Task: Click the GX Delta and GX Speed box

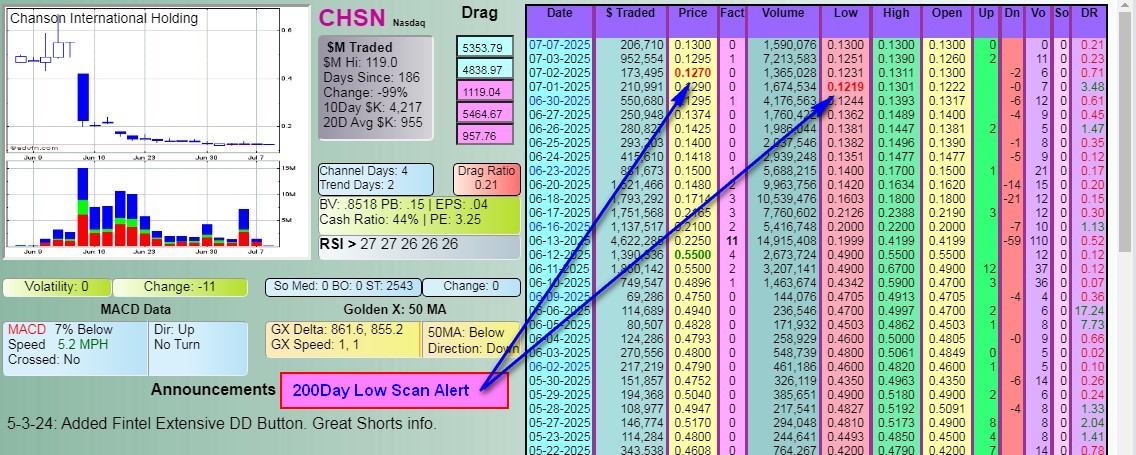Action: 343,339
